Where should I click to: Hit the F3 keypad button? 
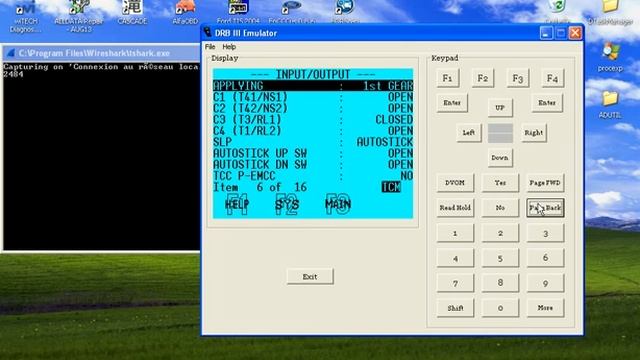point(518,78)
